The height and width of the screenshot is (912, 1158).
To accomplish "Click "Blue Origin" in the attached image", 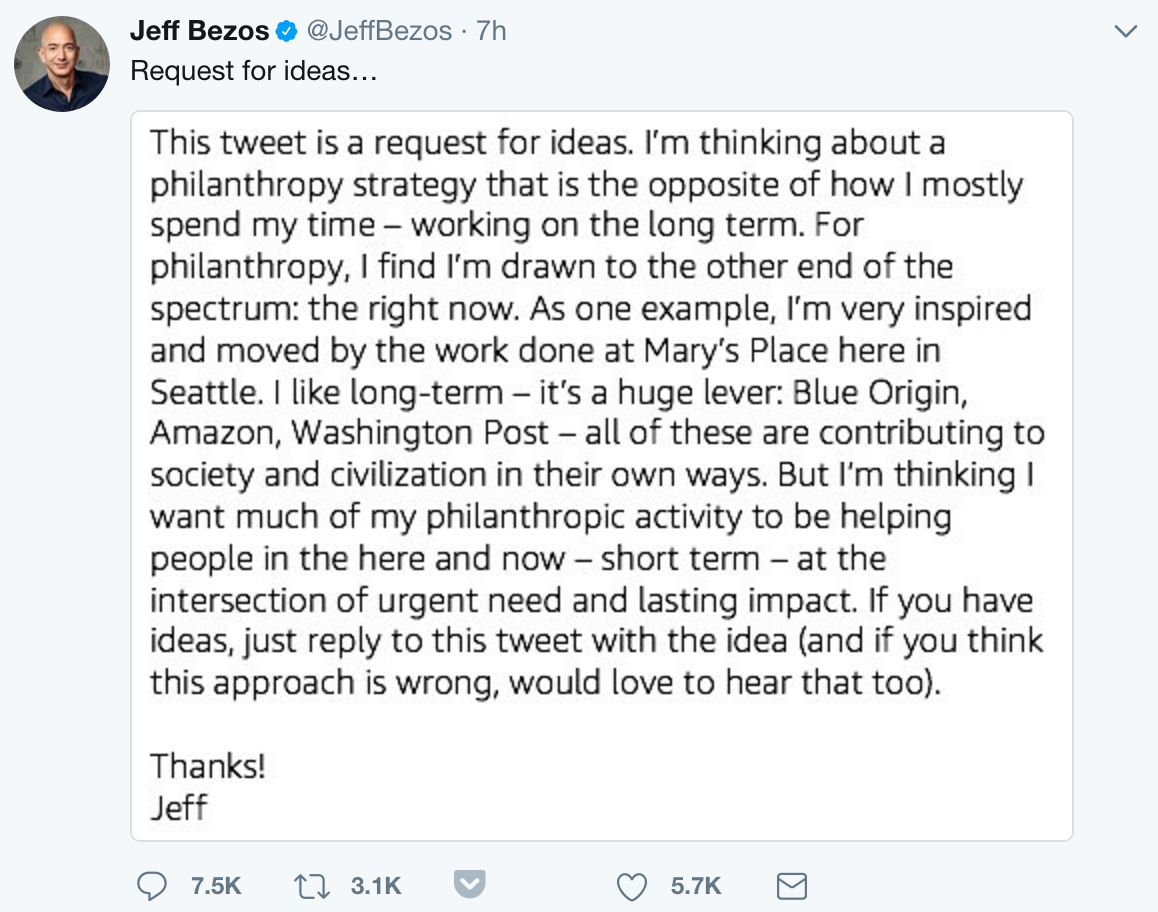I will click(x=878, y=392).
